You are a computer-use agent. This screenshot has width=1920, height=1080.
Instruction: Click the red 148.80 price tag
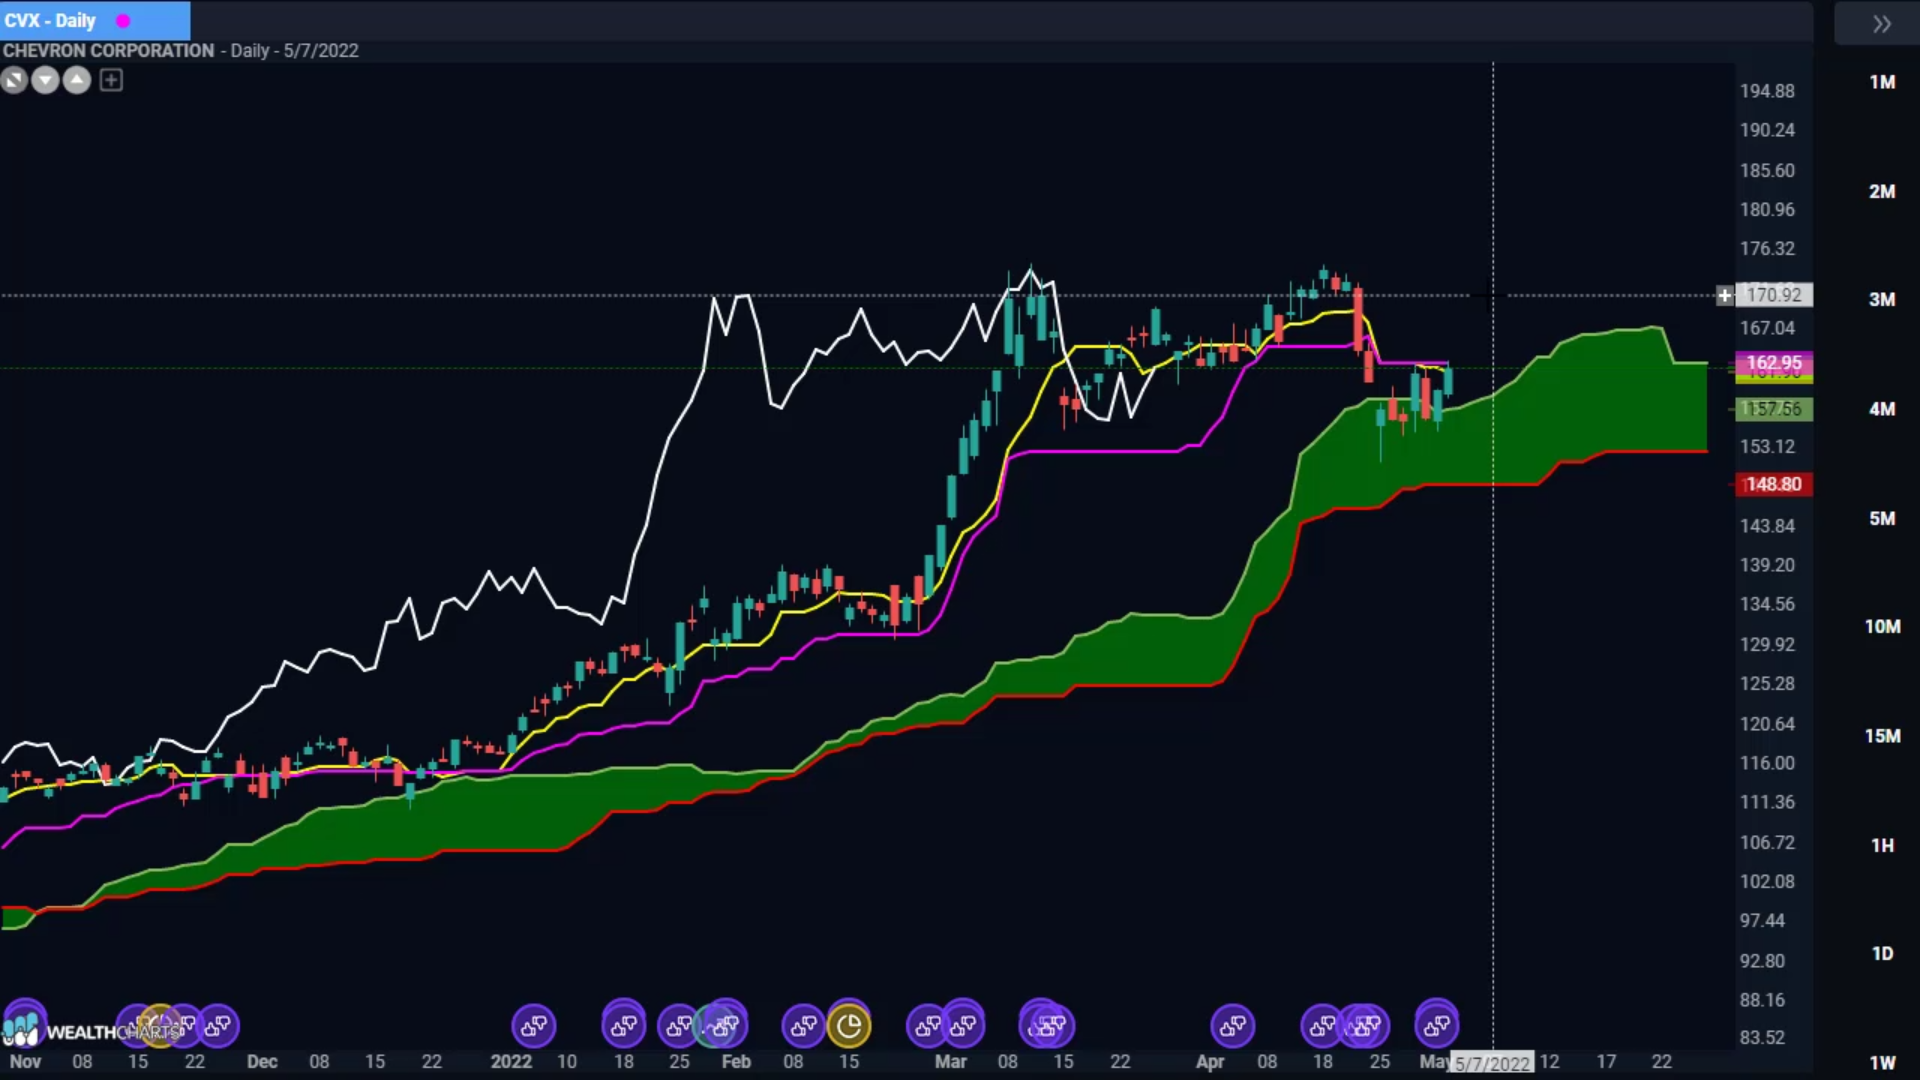click(1774, 484)
